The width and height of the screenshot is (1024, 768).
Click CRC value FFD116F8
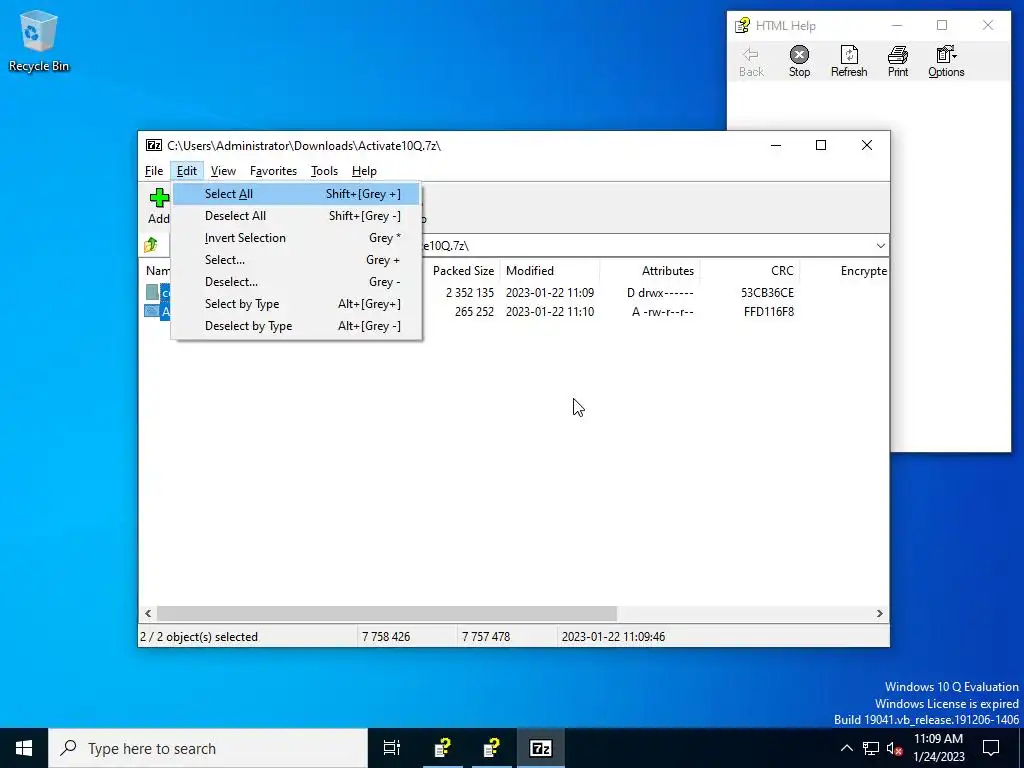769,312
